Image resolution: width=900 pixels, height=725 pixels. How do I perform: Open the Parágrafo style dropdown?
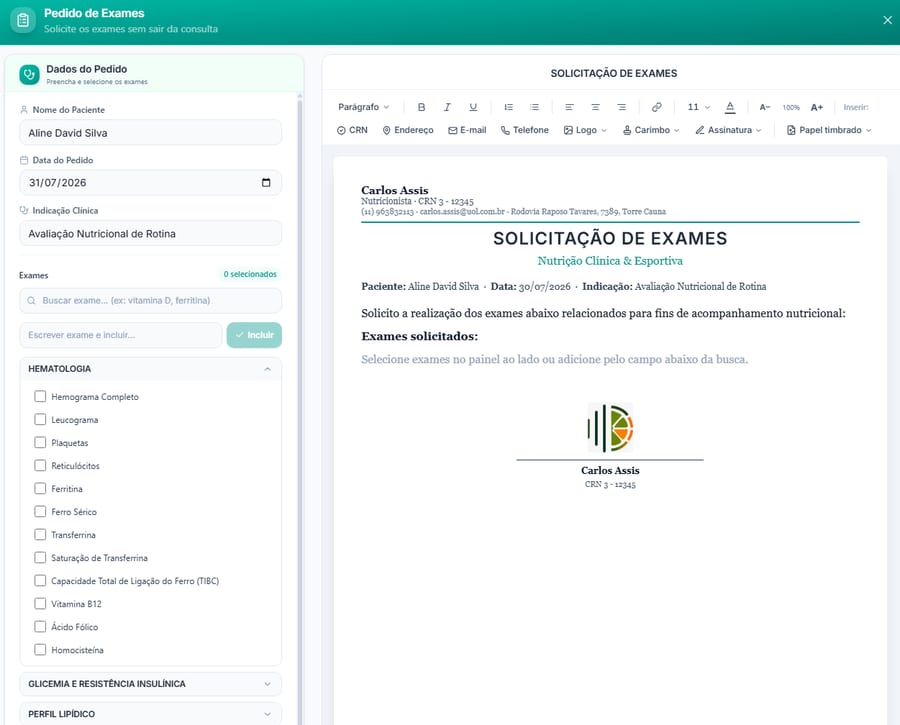(364, 107)
